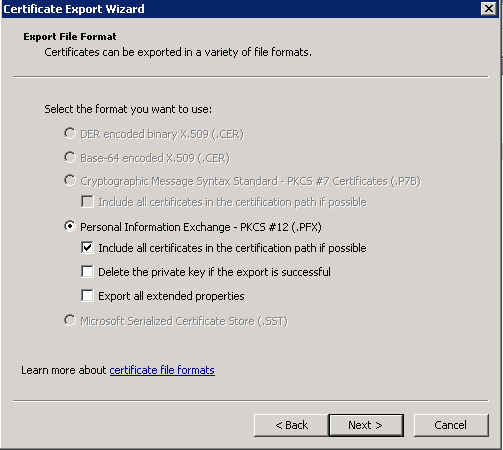Image resolution: width=503 pixels, height=450 pixels.
Task: Select DER encoded binary X.509 radio button
Action: 70,133
